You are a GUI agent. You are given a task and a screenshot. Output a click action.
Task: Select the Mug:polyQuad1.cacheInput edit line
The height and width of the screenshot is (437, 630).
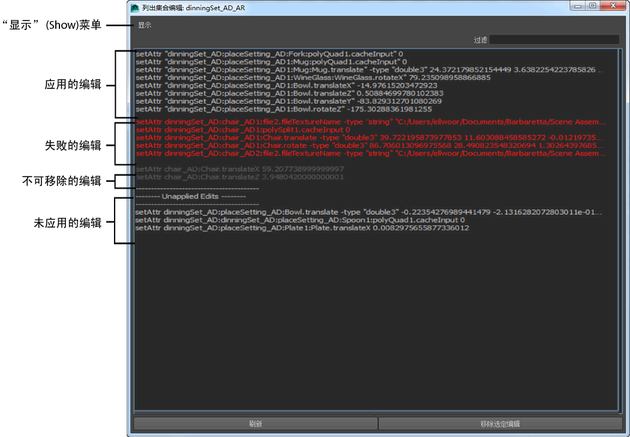[271, 62]
